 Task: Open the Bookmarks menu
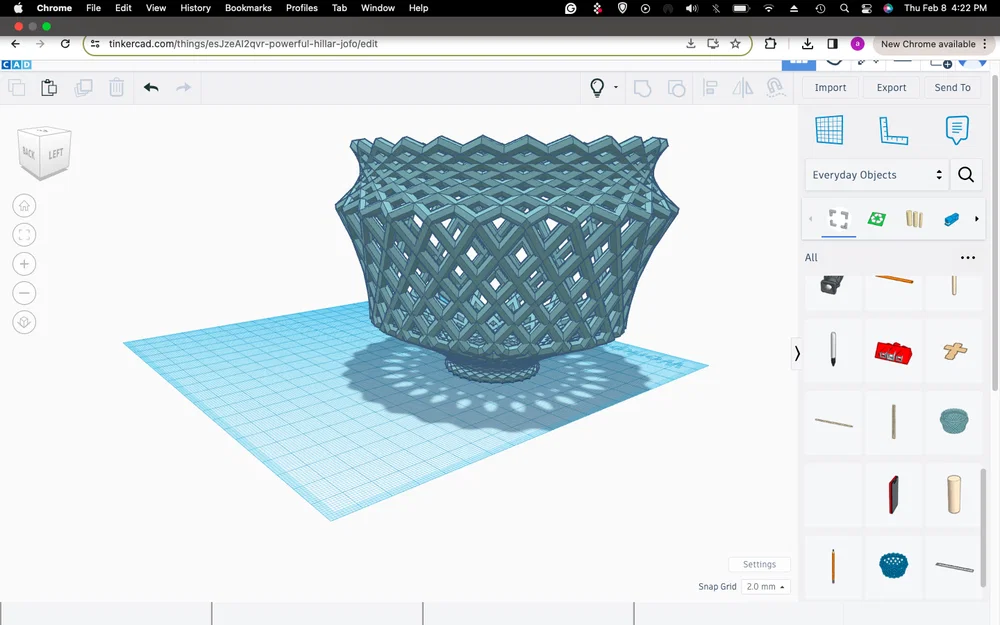tap(247, 8)
